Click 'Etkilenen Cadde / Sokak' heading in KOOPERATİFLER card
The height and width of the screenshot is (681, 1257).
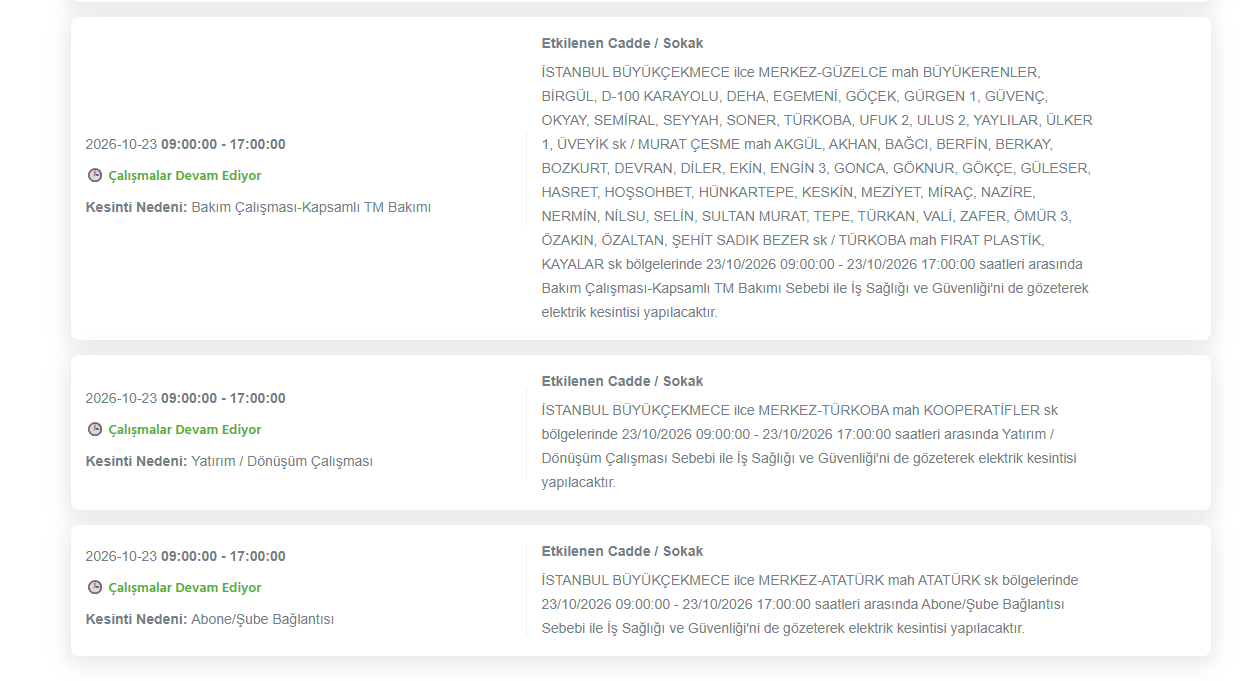(x=622, y=381)
